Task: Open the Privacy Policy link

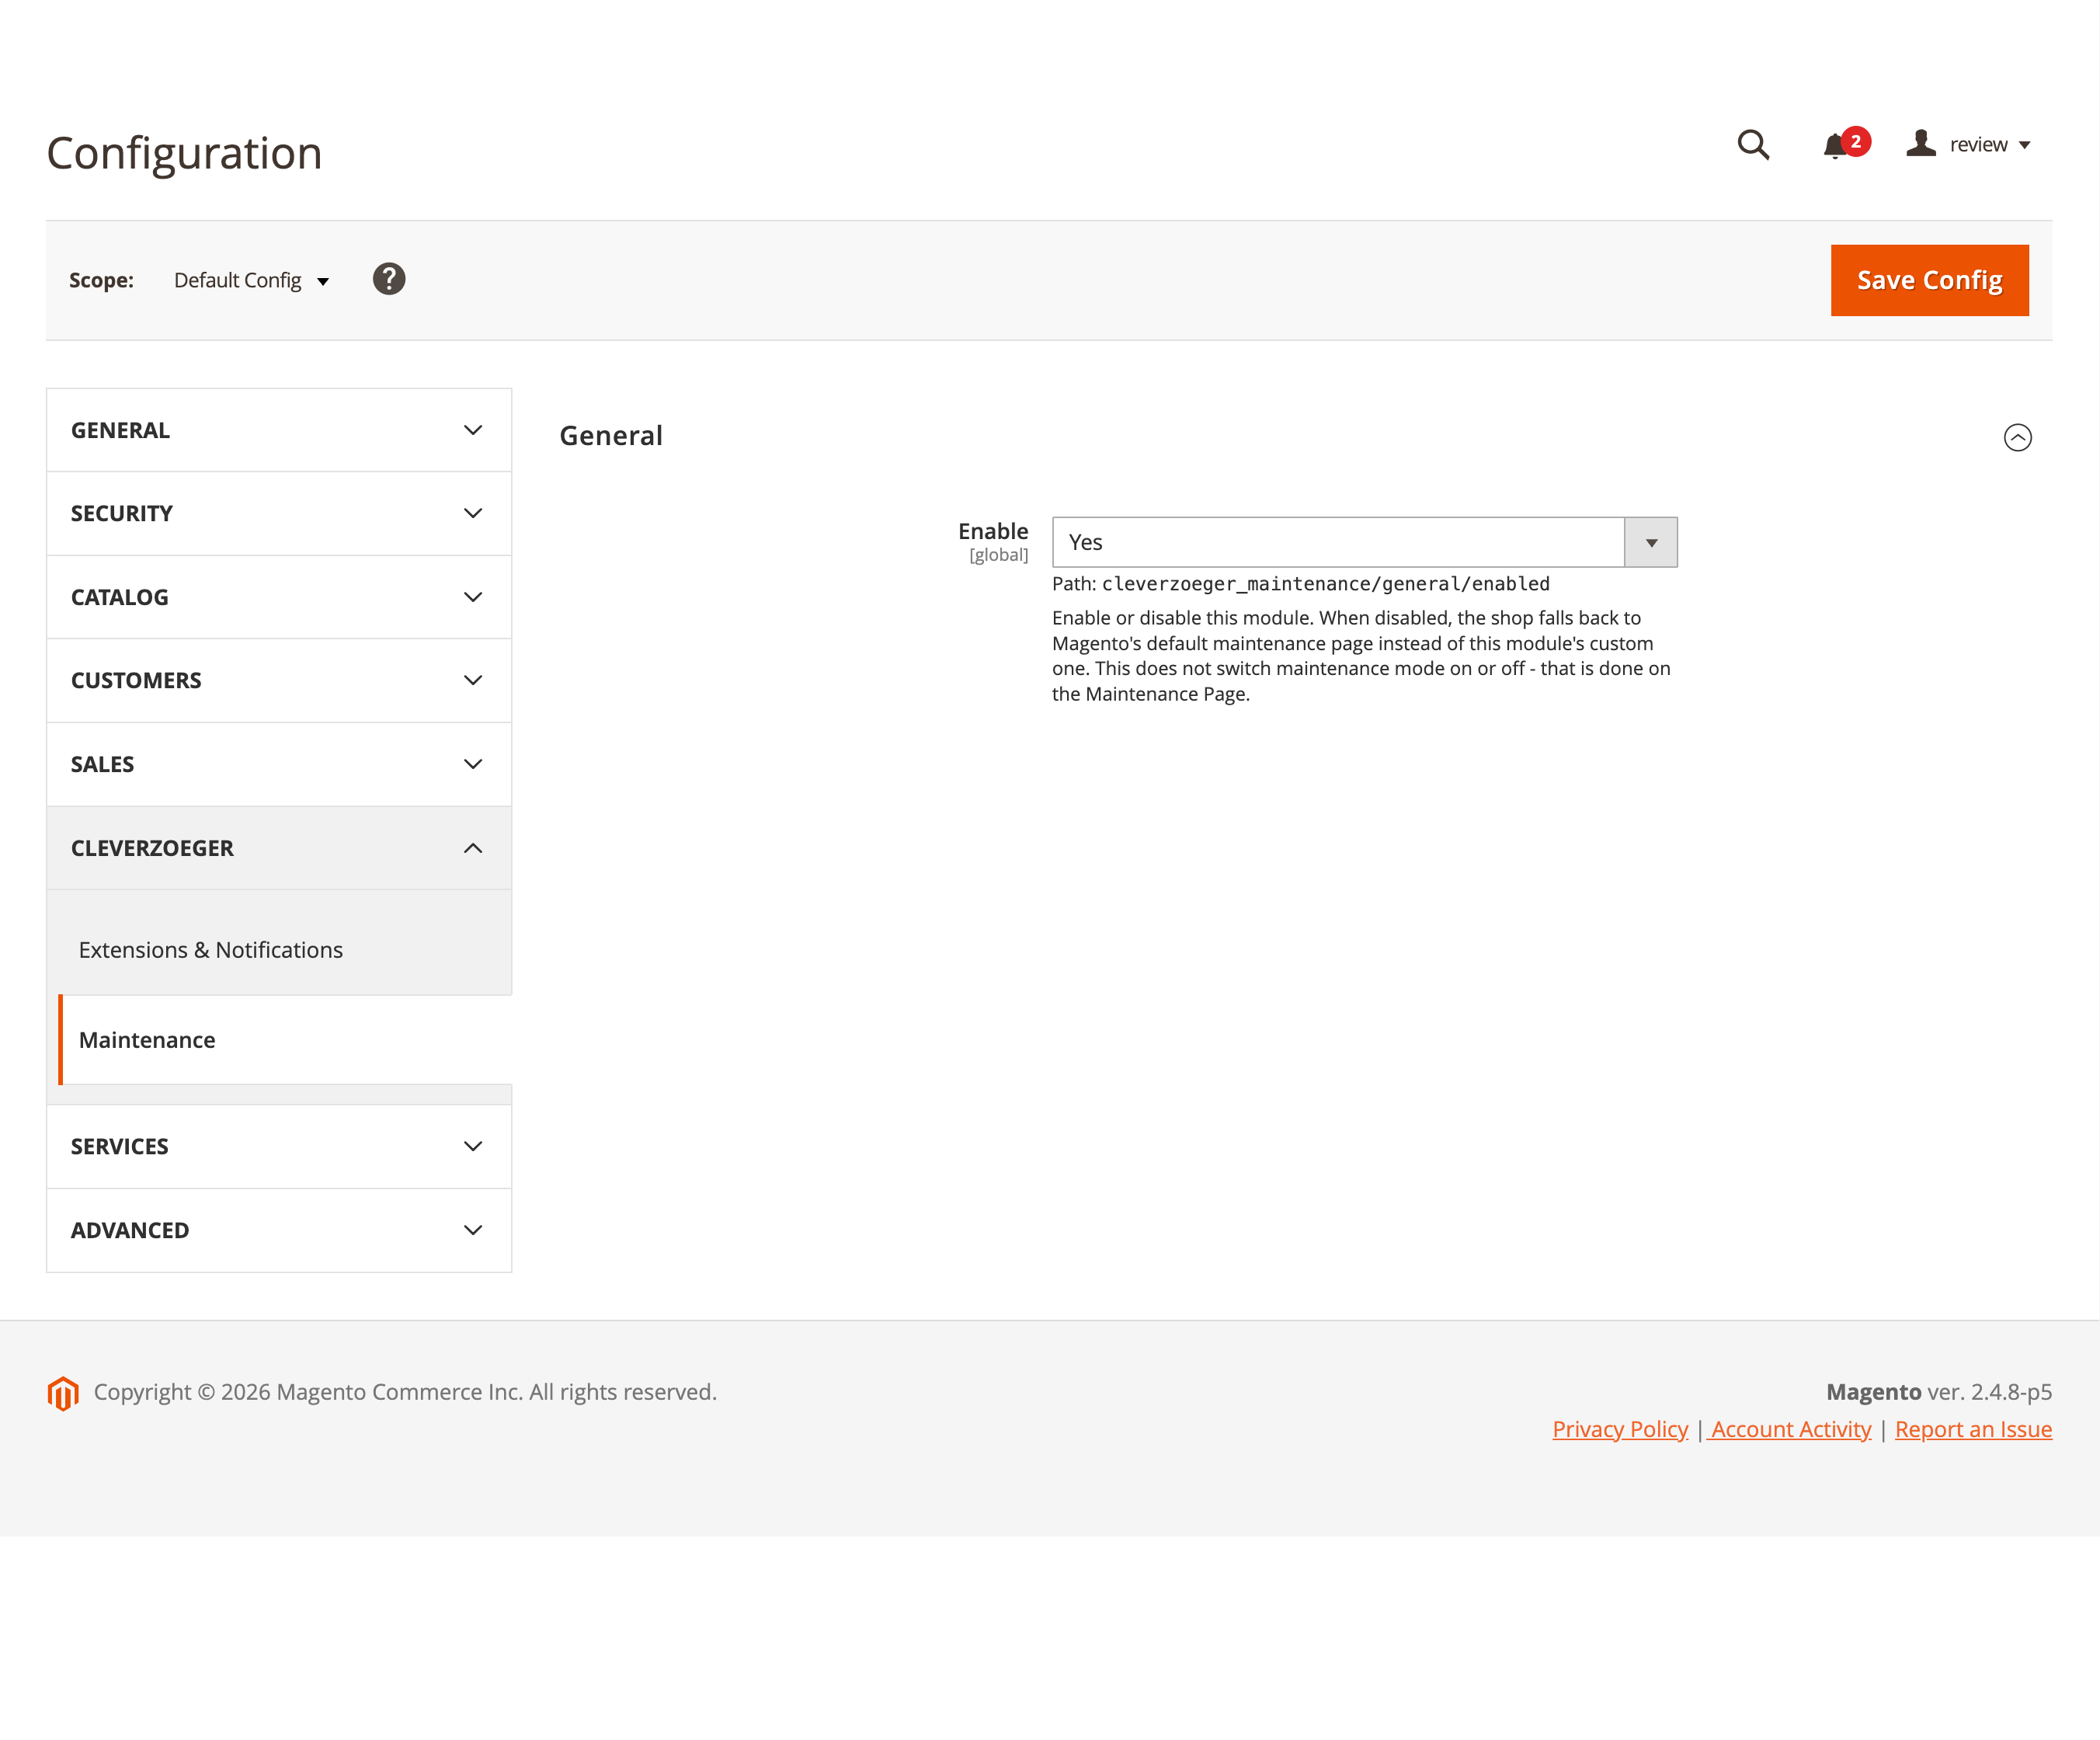Action: pos(1620,1429)
